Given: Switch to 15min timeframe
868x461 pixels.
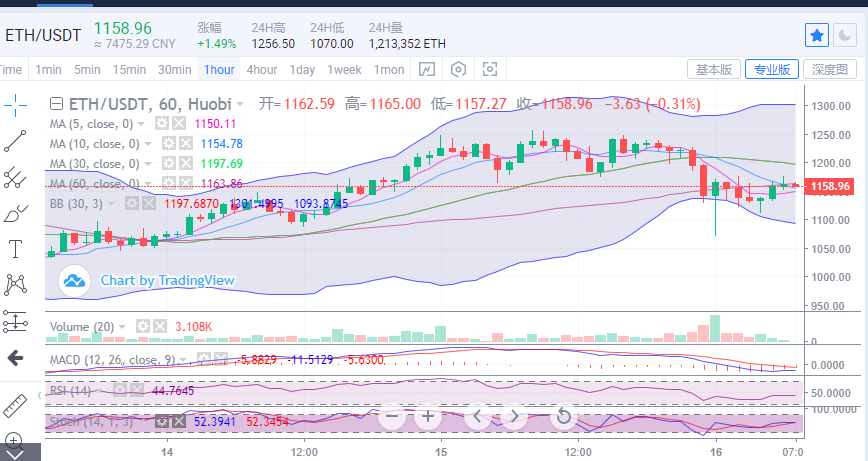Looking at the screenshot, I should (x=130, y=70).
